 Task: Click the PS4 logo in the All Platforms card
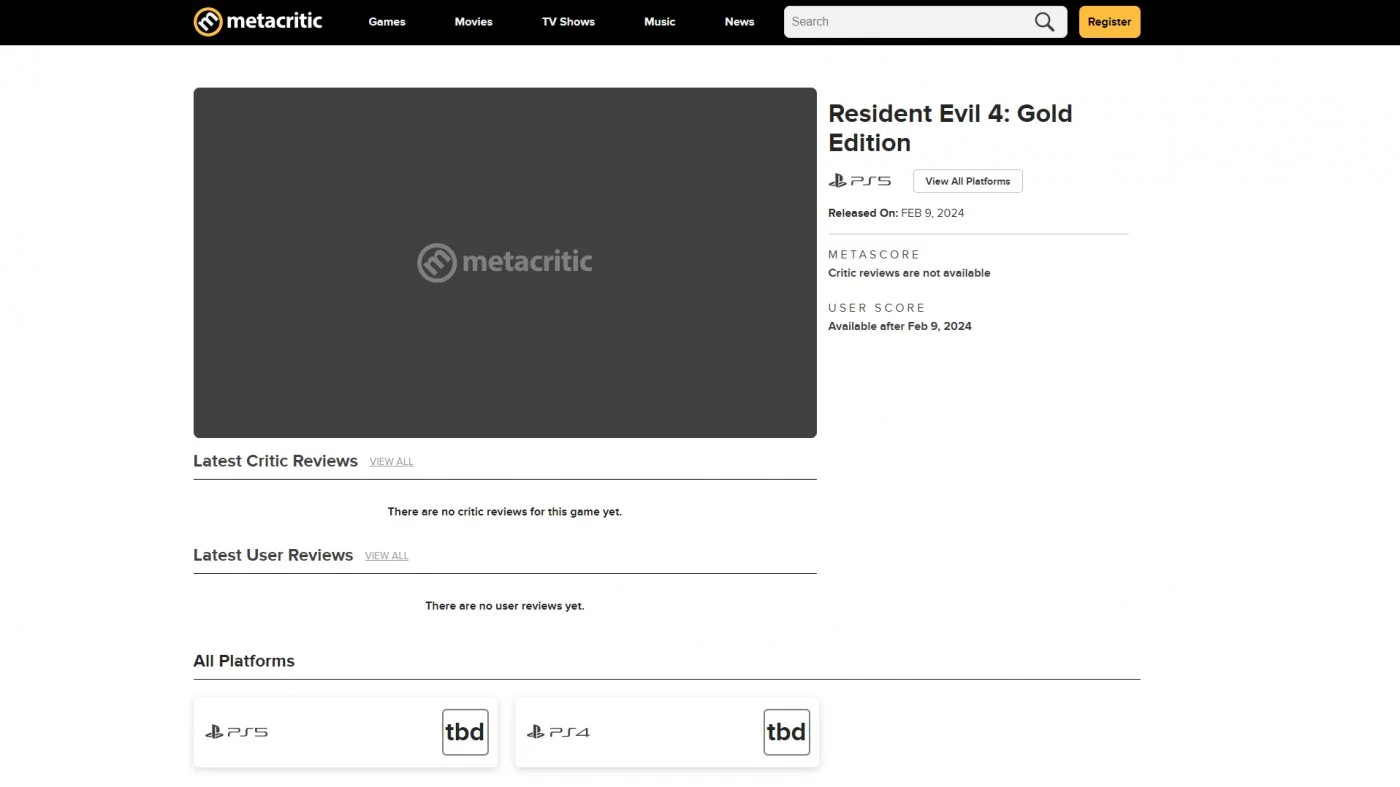(x=558, y=732)
